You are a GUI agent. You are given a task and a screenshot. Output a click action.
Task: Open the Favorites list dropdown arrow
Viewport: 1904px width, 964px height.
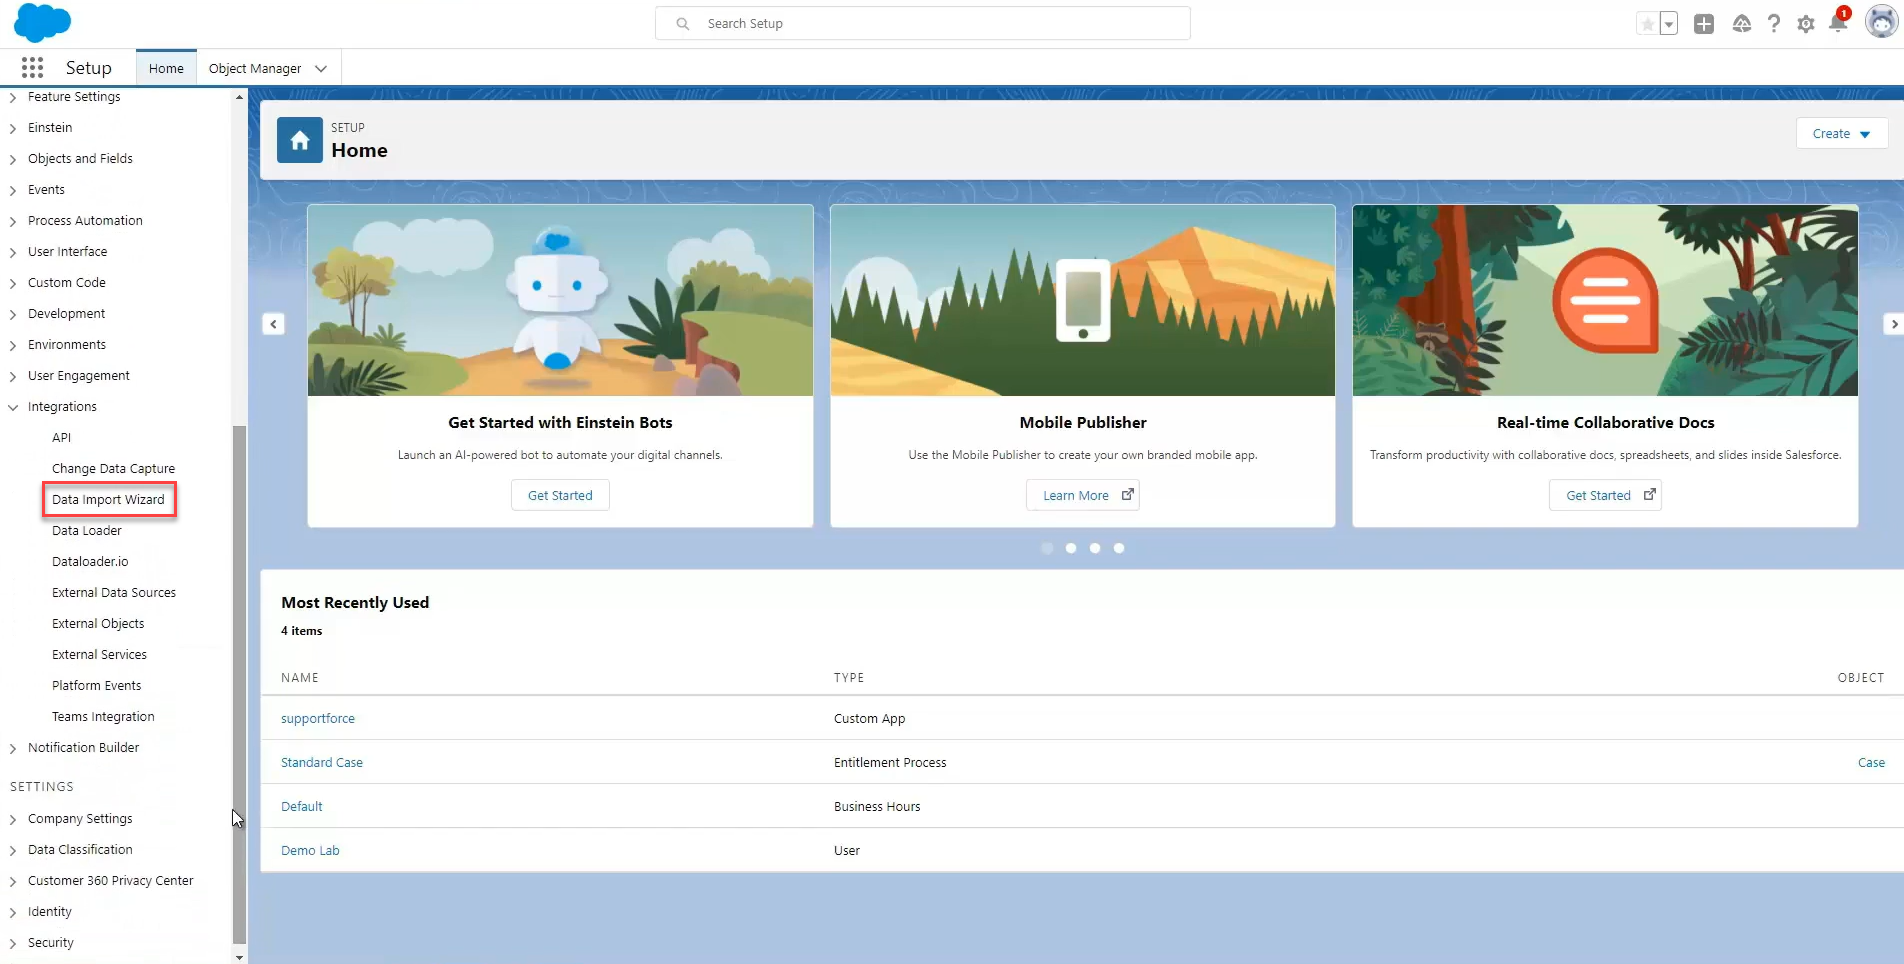point(1669,24)
